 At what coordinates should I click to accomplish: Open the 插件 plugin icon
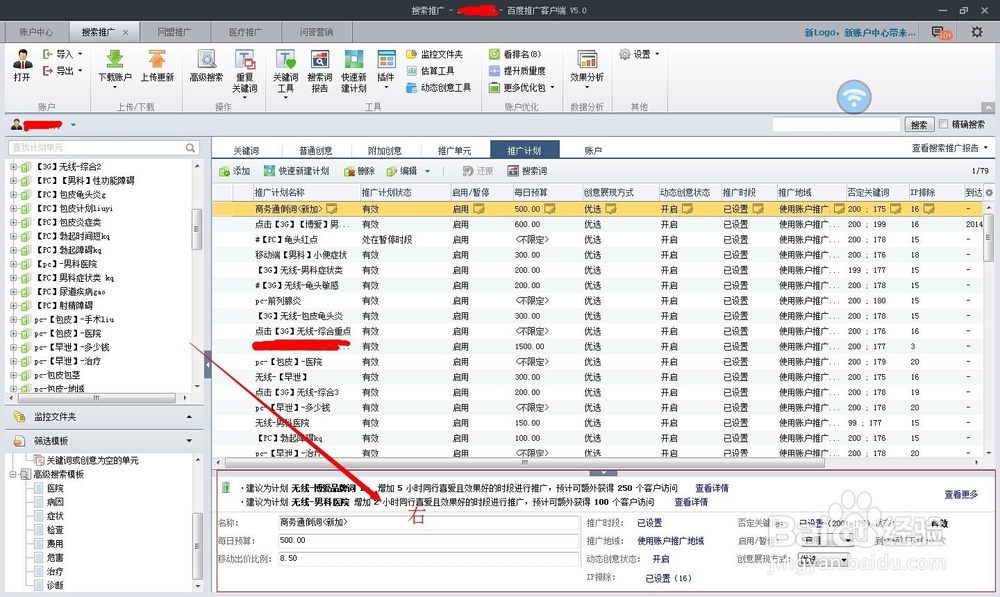click(x=386, y=59)
